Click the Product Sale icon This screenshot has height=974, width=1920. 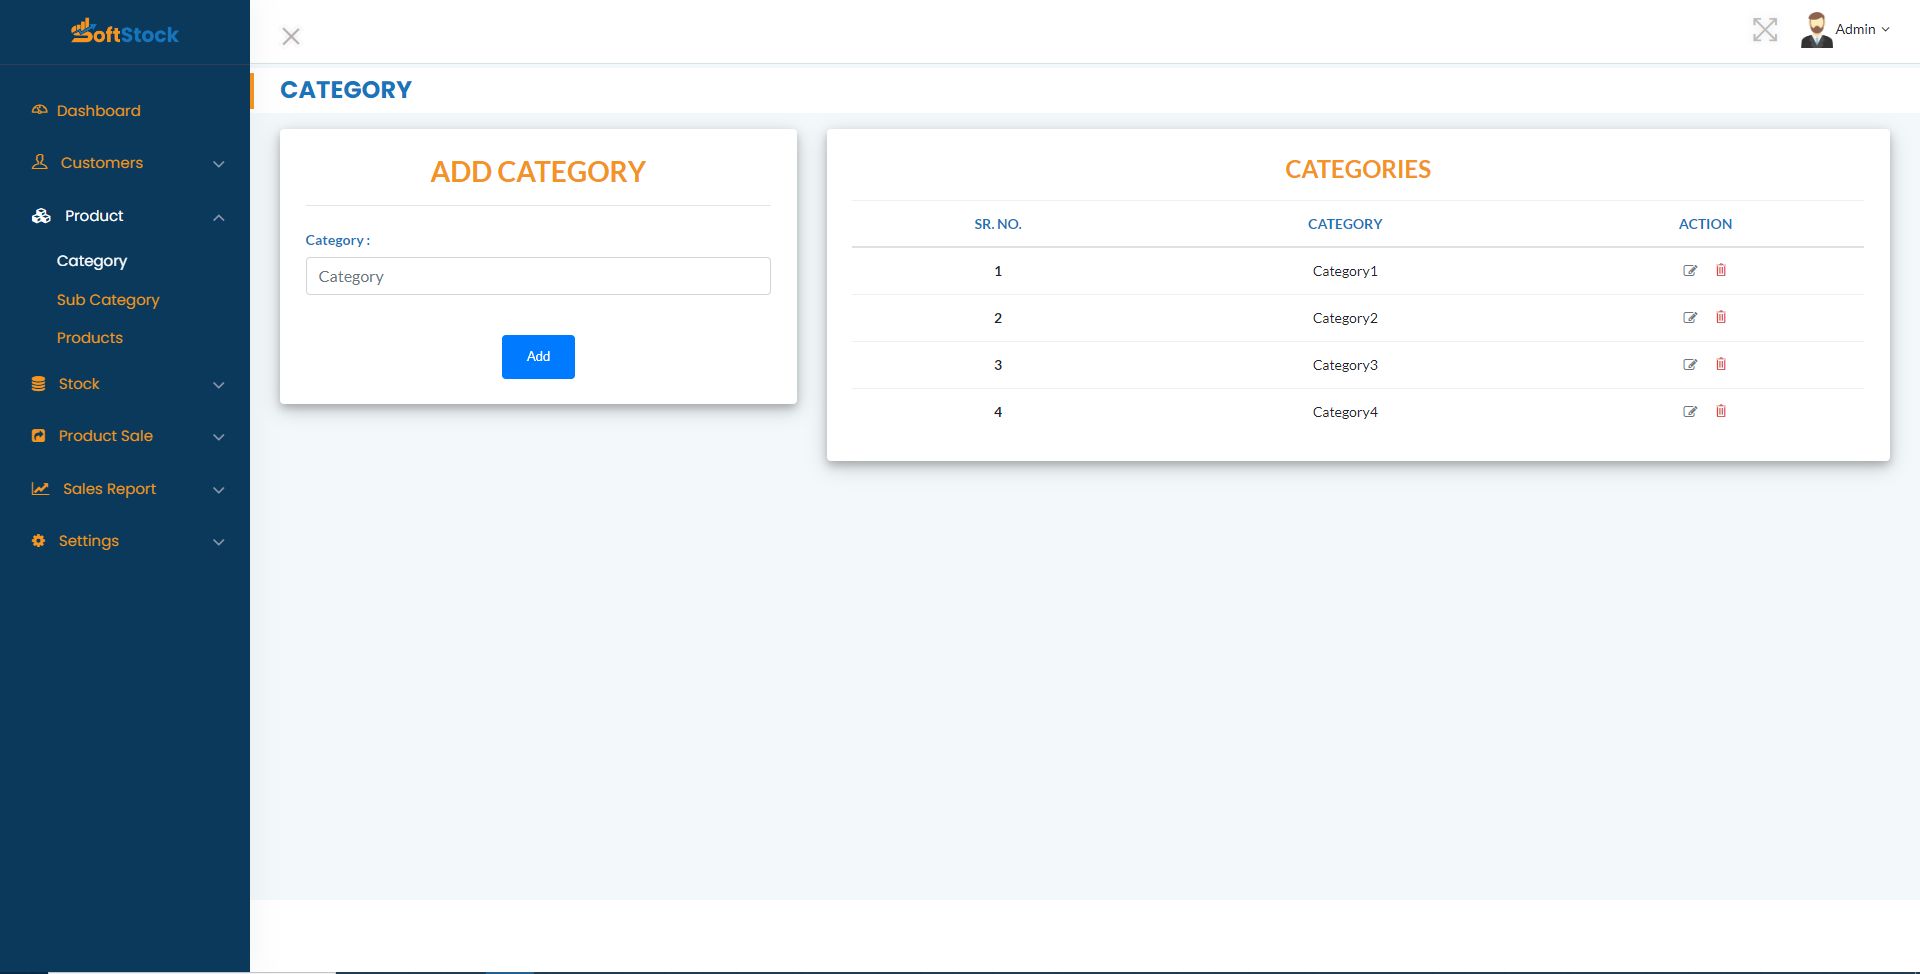tap(39, 436)
